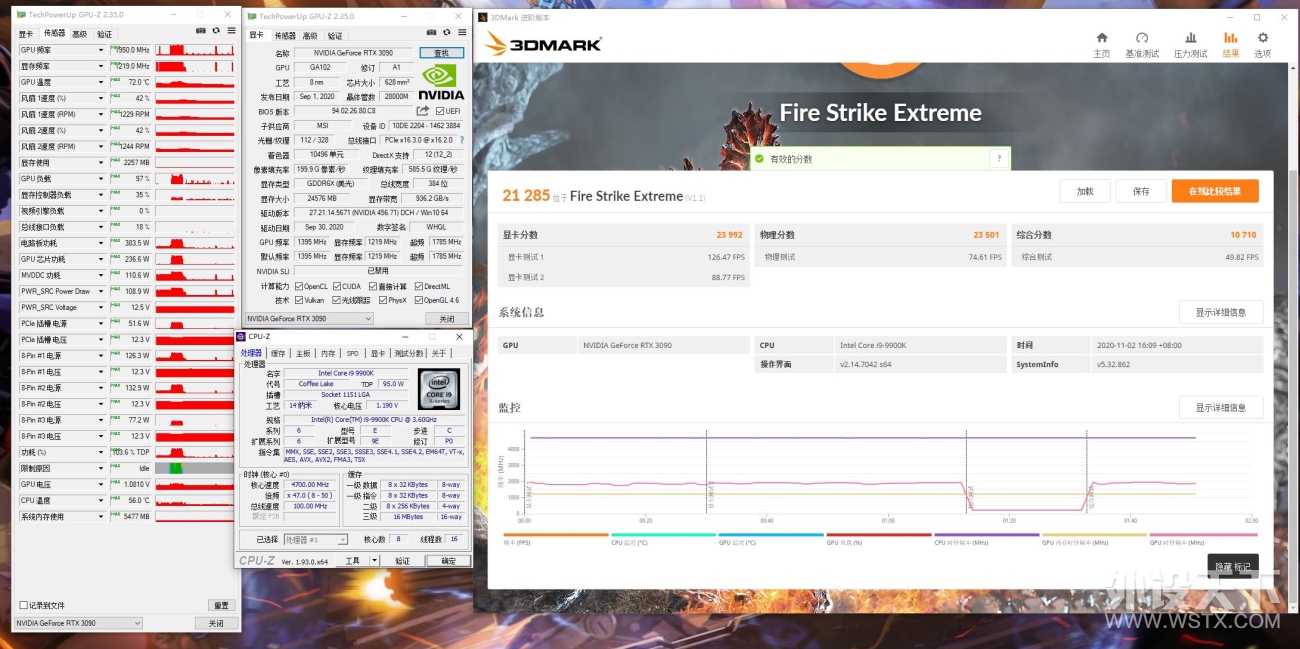Click camera icon in GPU-Z graphics card window

[x=433, y=33]
